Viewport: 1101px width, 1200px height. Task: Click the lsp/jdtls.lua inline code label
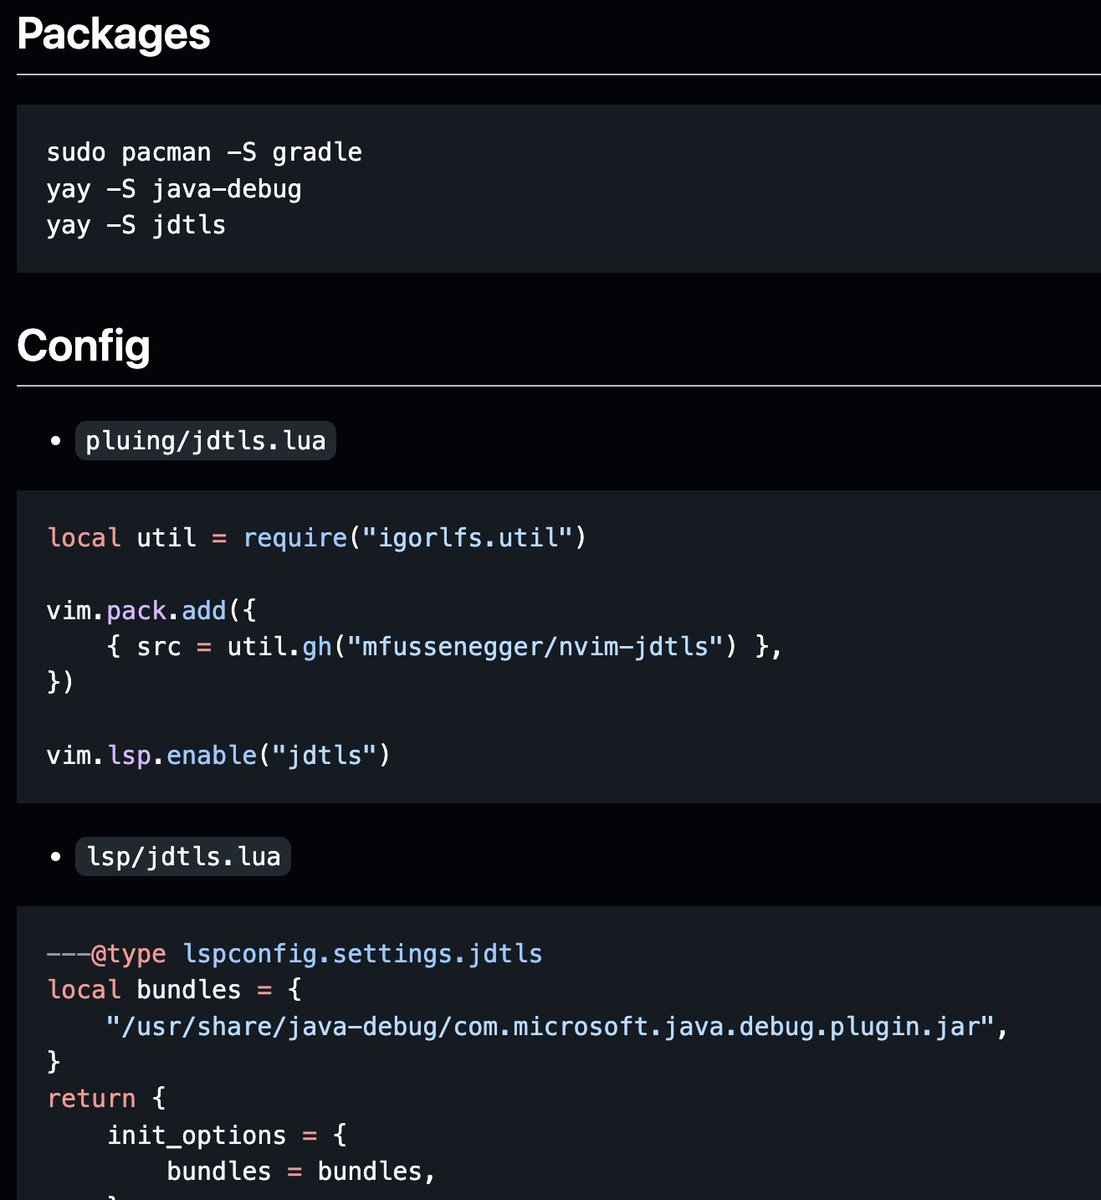pos(183,857)
